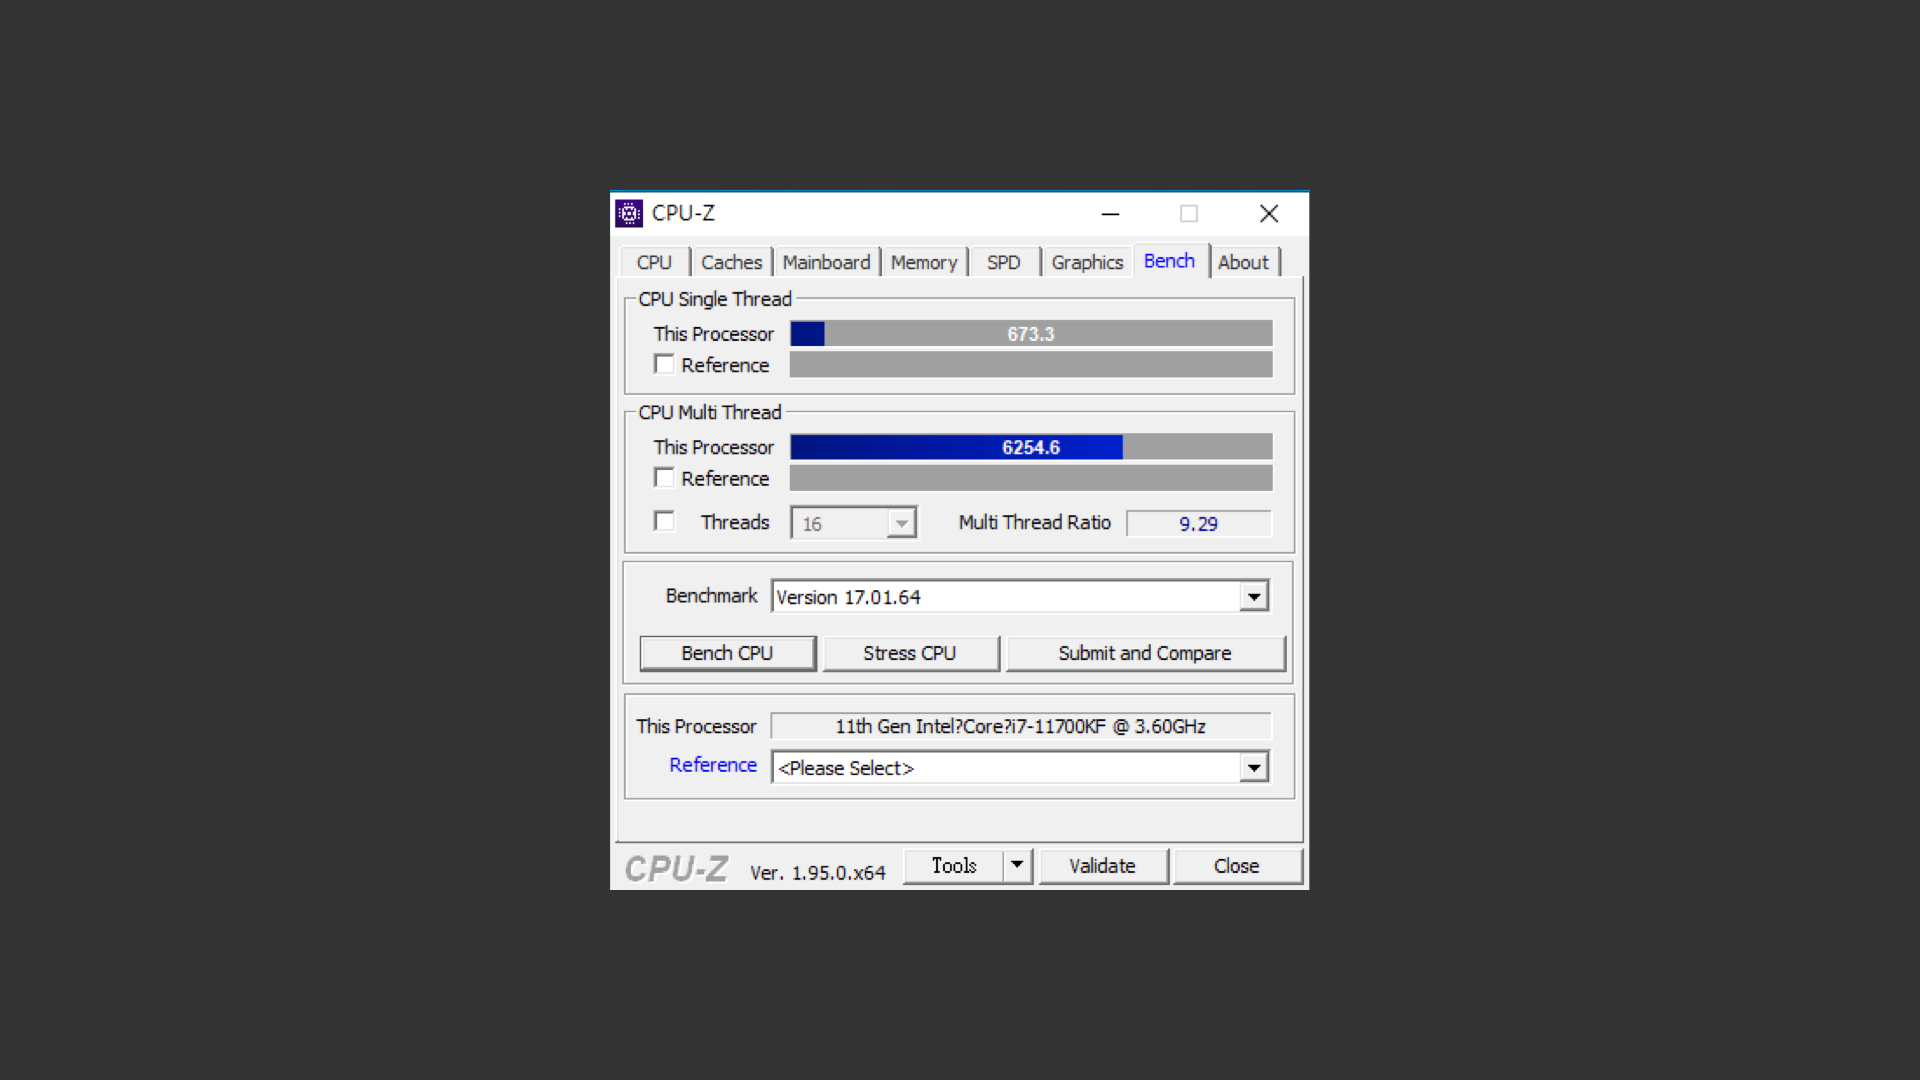Open the Reference processor dropdown
Image resolution: width=1920 pixels, height=1080 pixels.
click(1253, 768)
